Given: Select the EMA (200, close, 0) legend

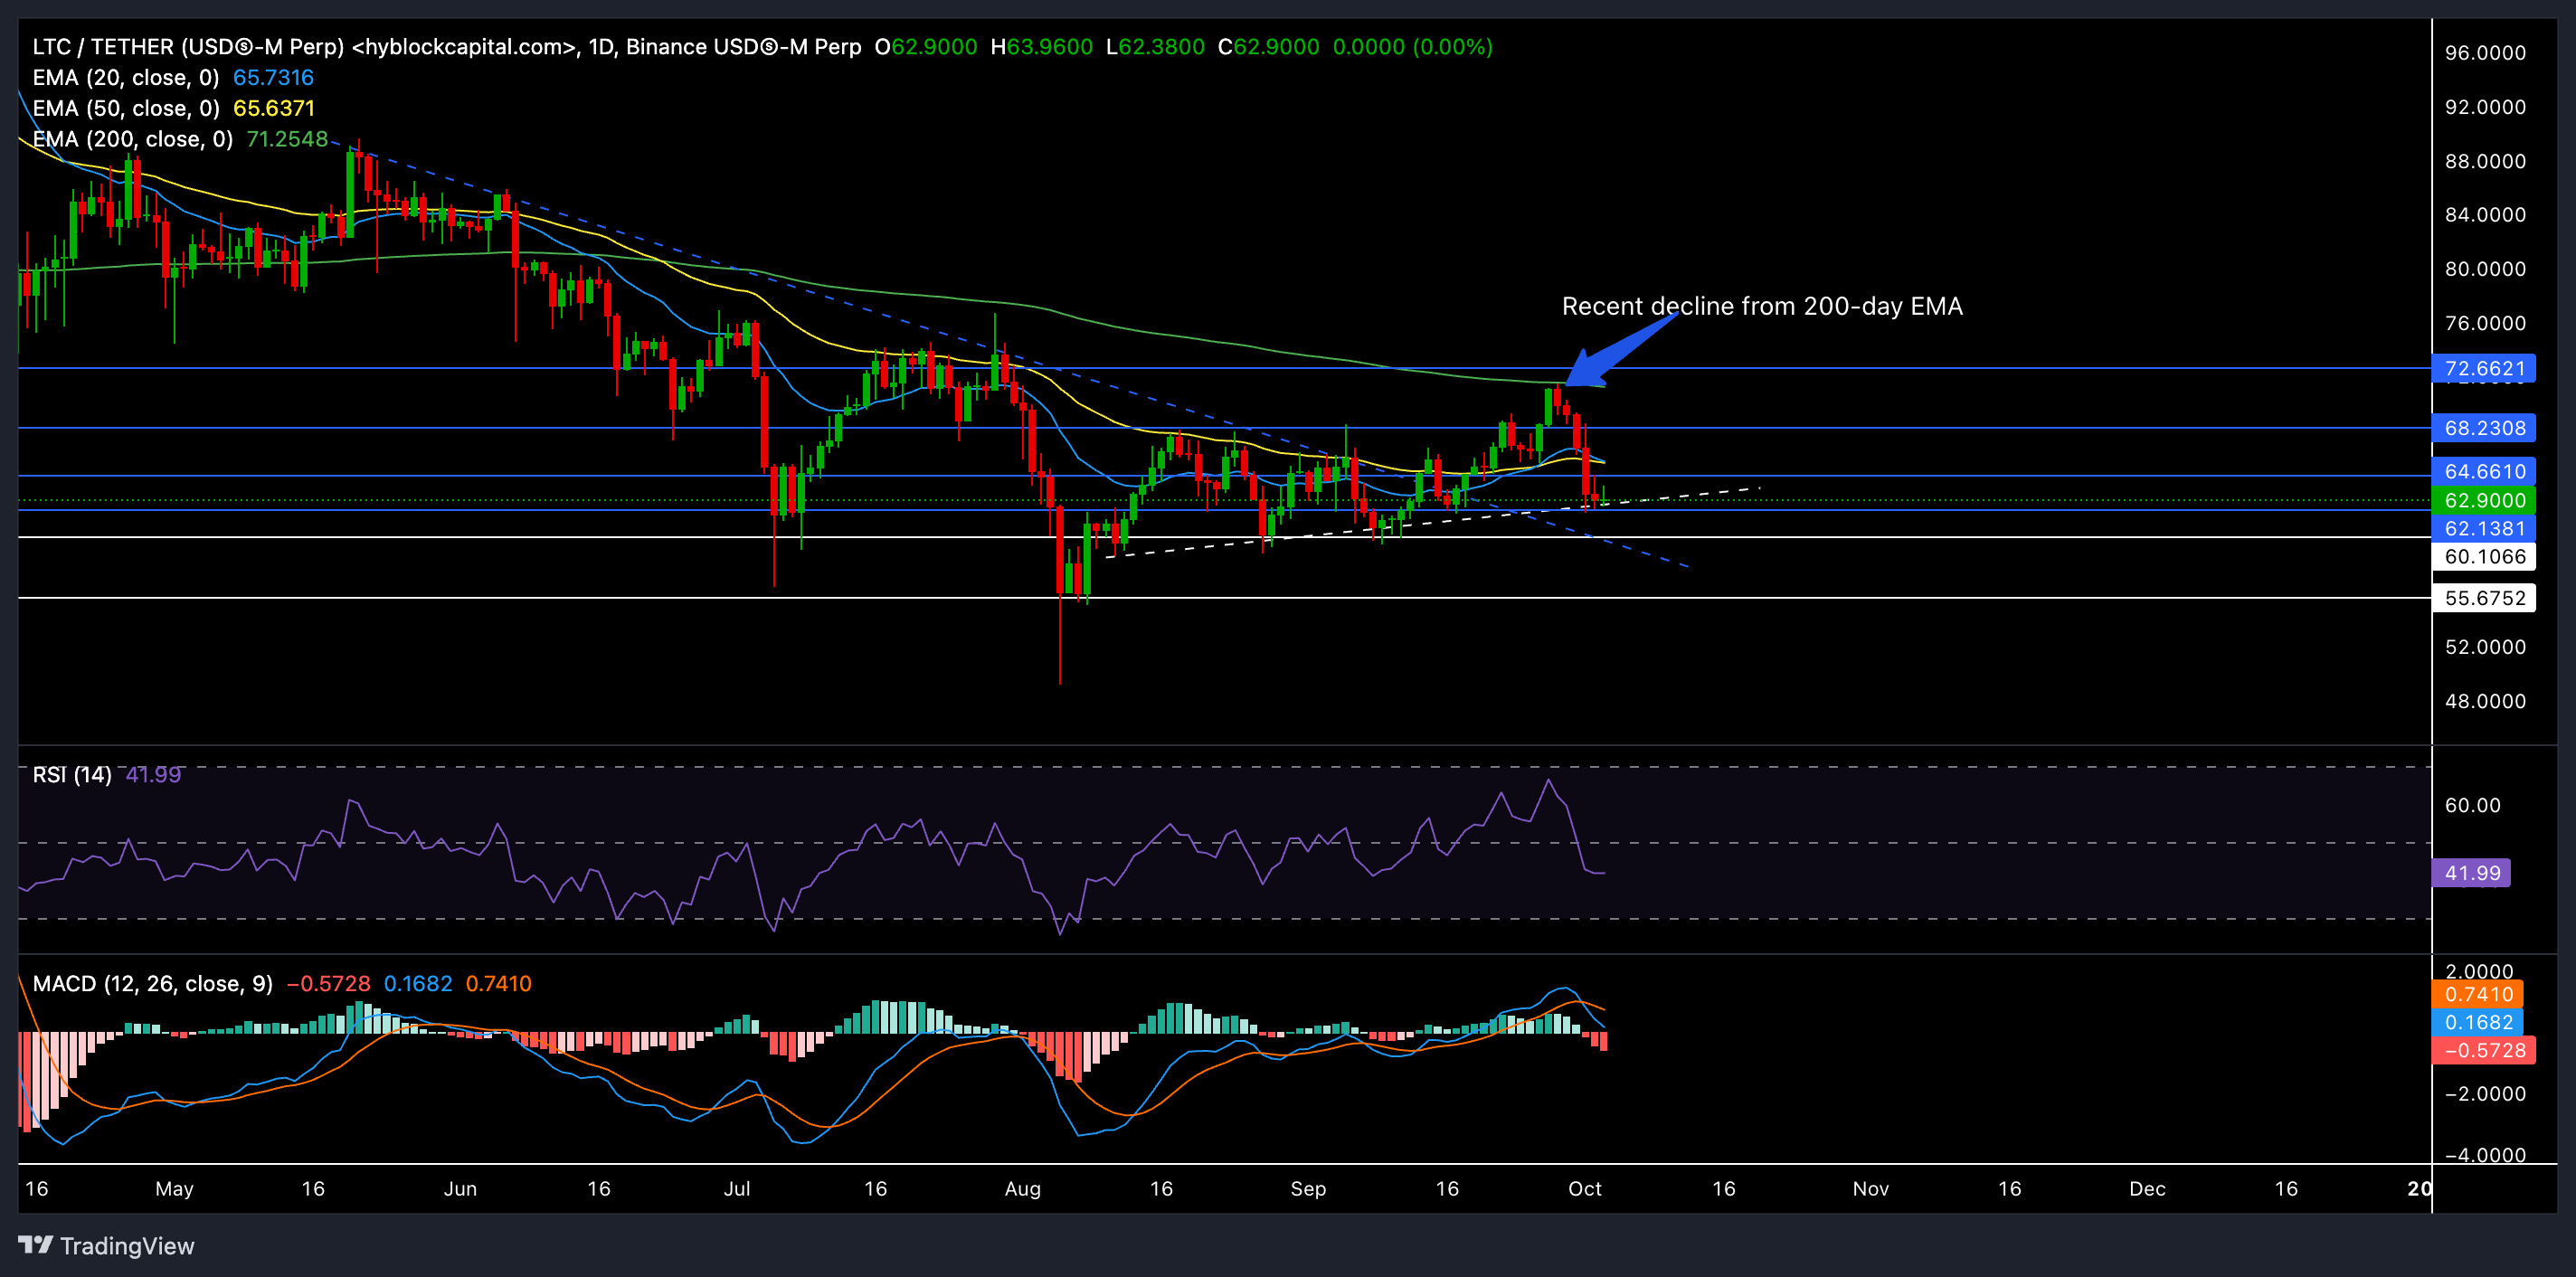Looking at the screenshot, I should tap(132, 139).
